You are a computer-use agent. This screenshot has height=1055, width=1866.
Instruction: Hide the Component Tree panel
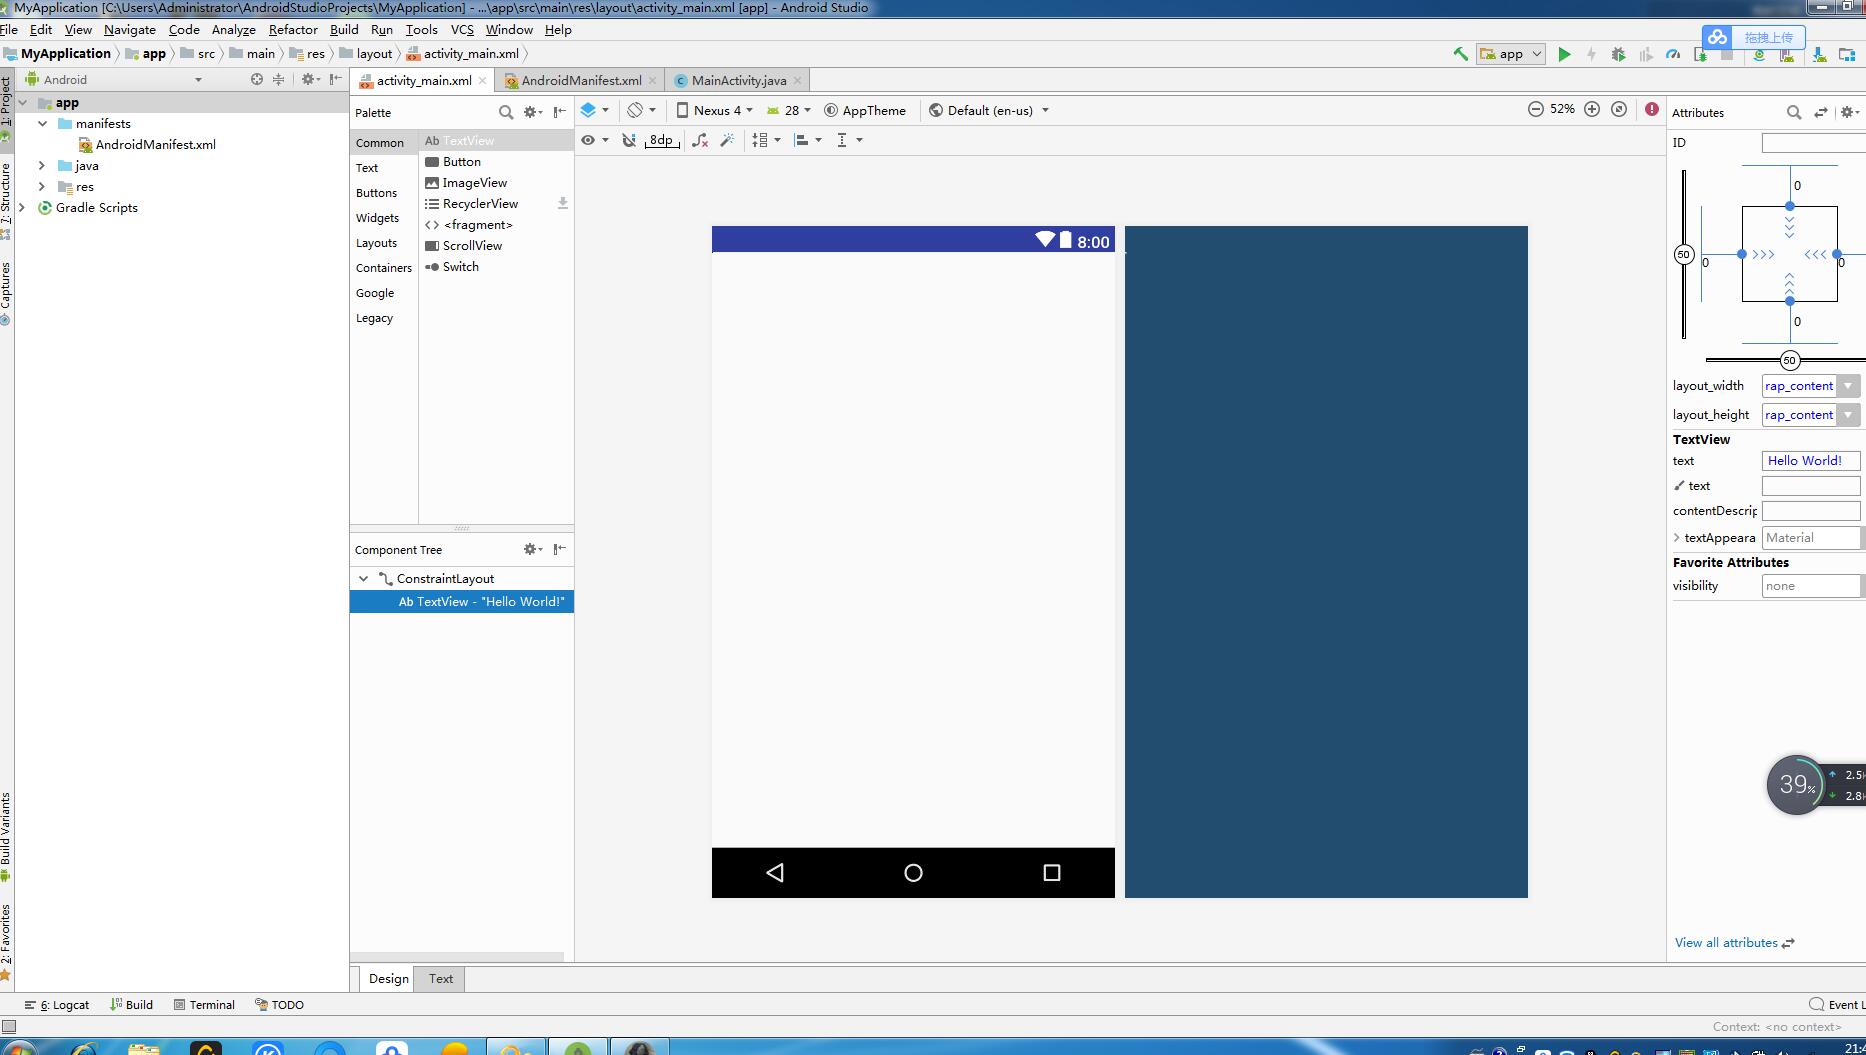[x=560, y=549]
